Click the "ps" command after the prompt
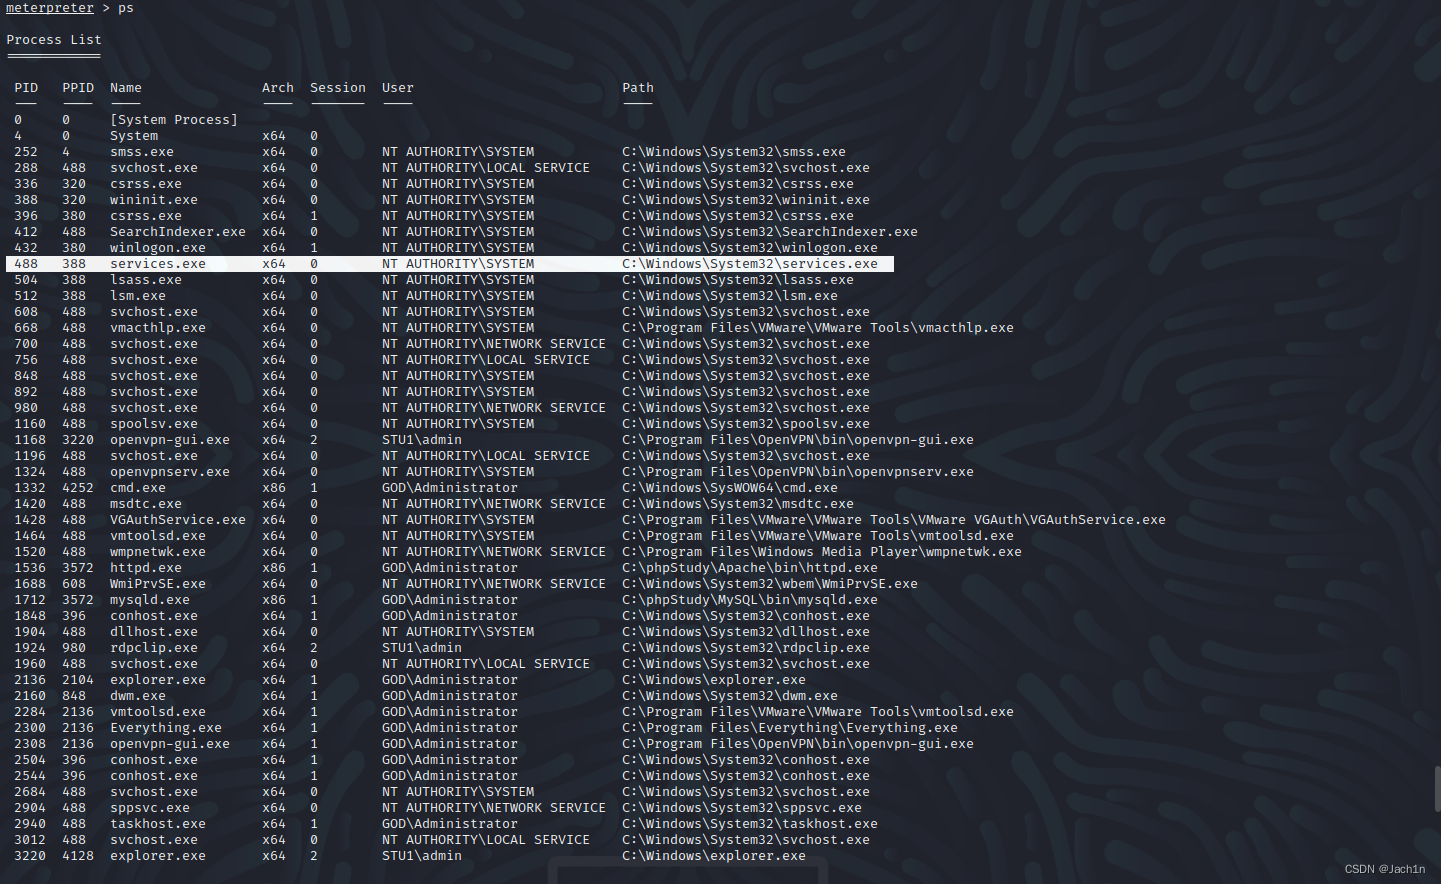This screenshot has height=884, width=1441. coord(126,8)
